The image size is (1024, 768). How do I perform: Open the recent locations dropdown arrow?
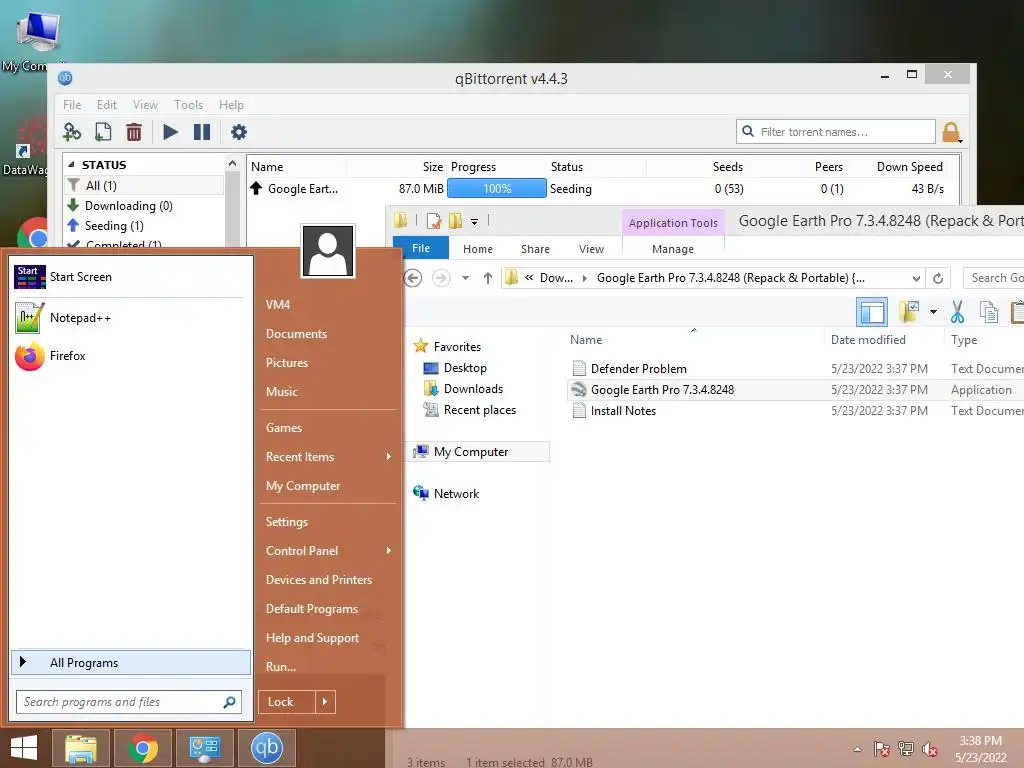(x=466, y=278)
